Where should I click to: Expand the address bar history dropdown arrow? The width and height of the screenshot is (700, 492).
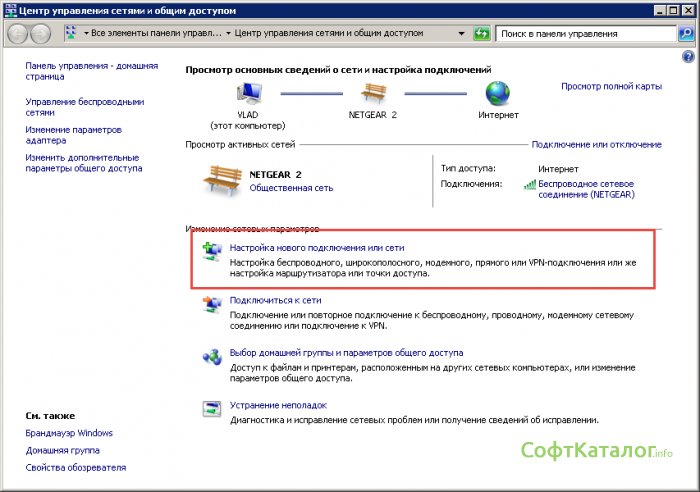461,33
